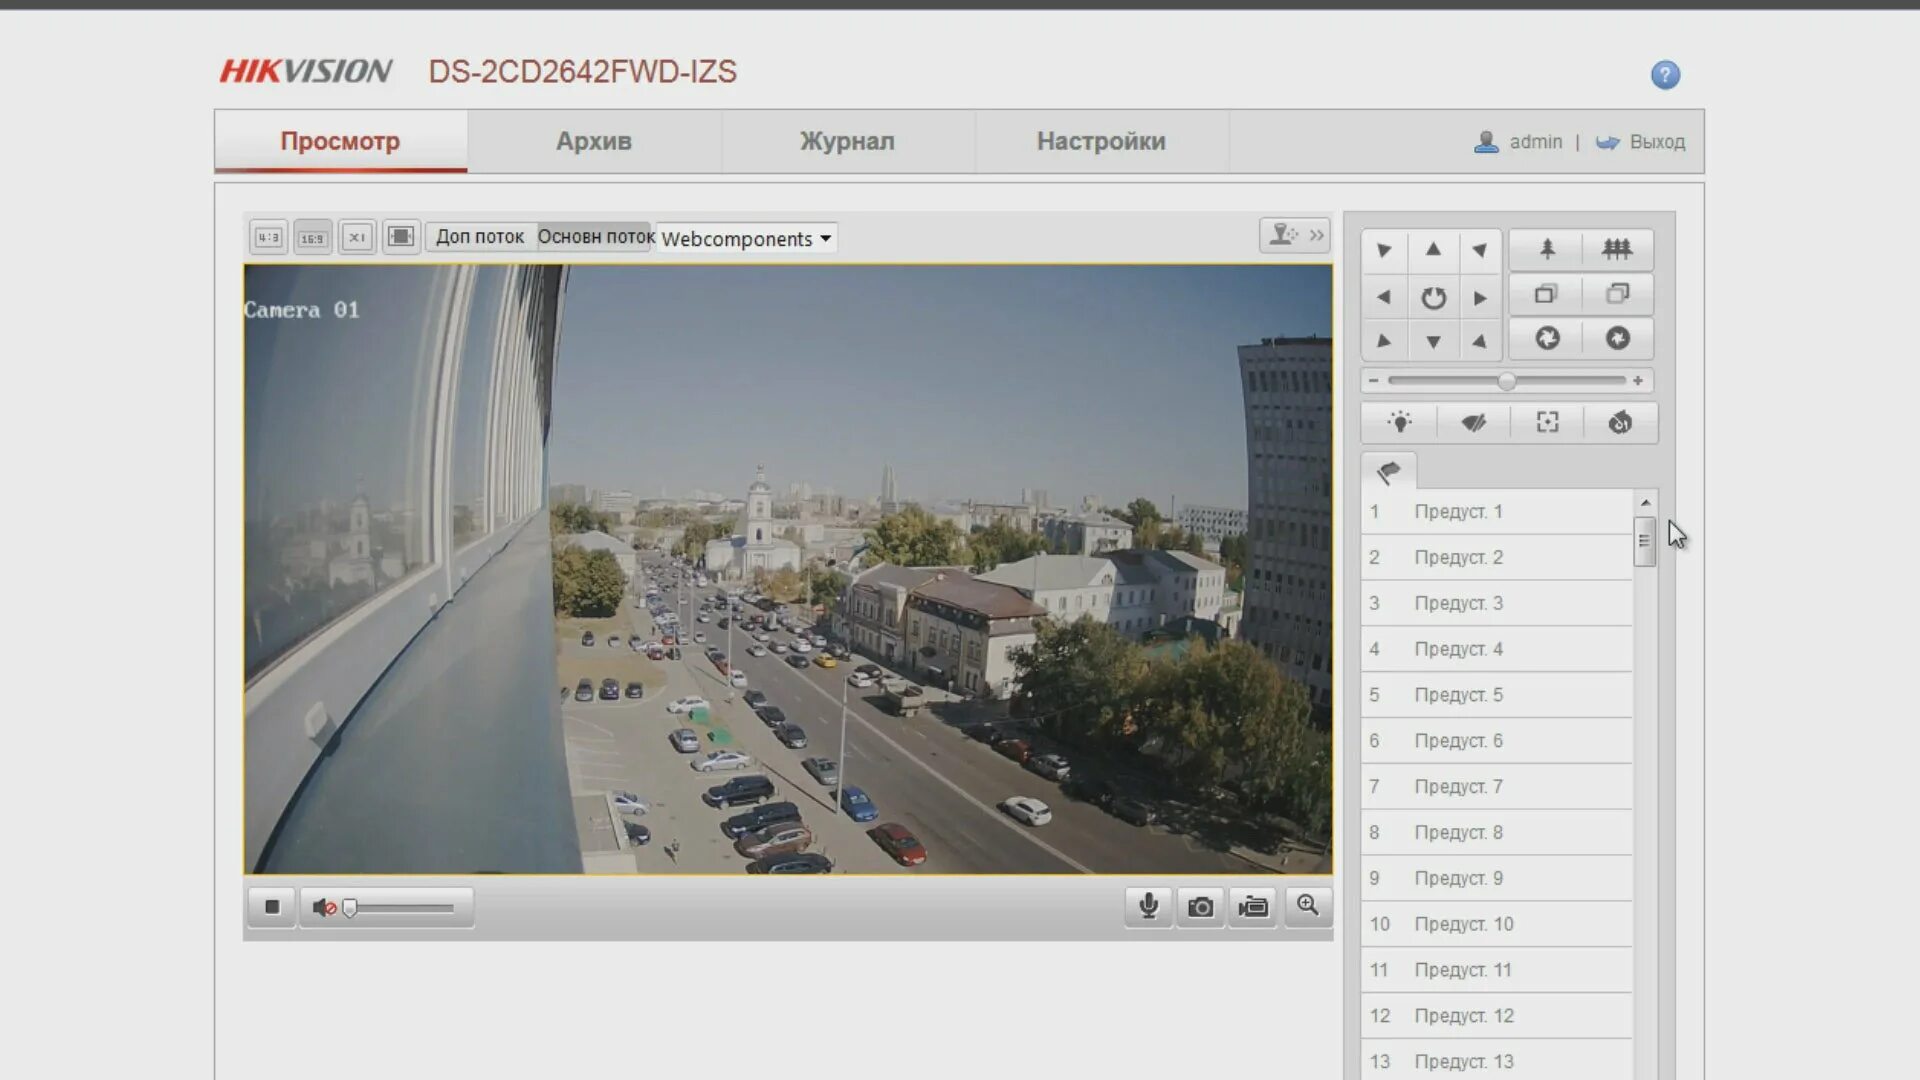
Task: Click the presets list scroll-up arrow
Action: 1645,502
